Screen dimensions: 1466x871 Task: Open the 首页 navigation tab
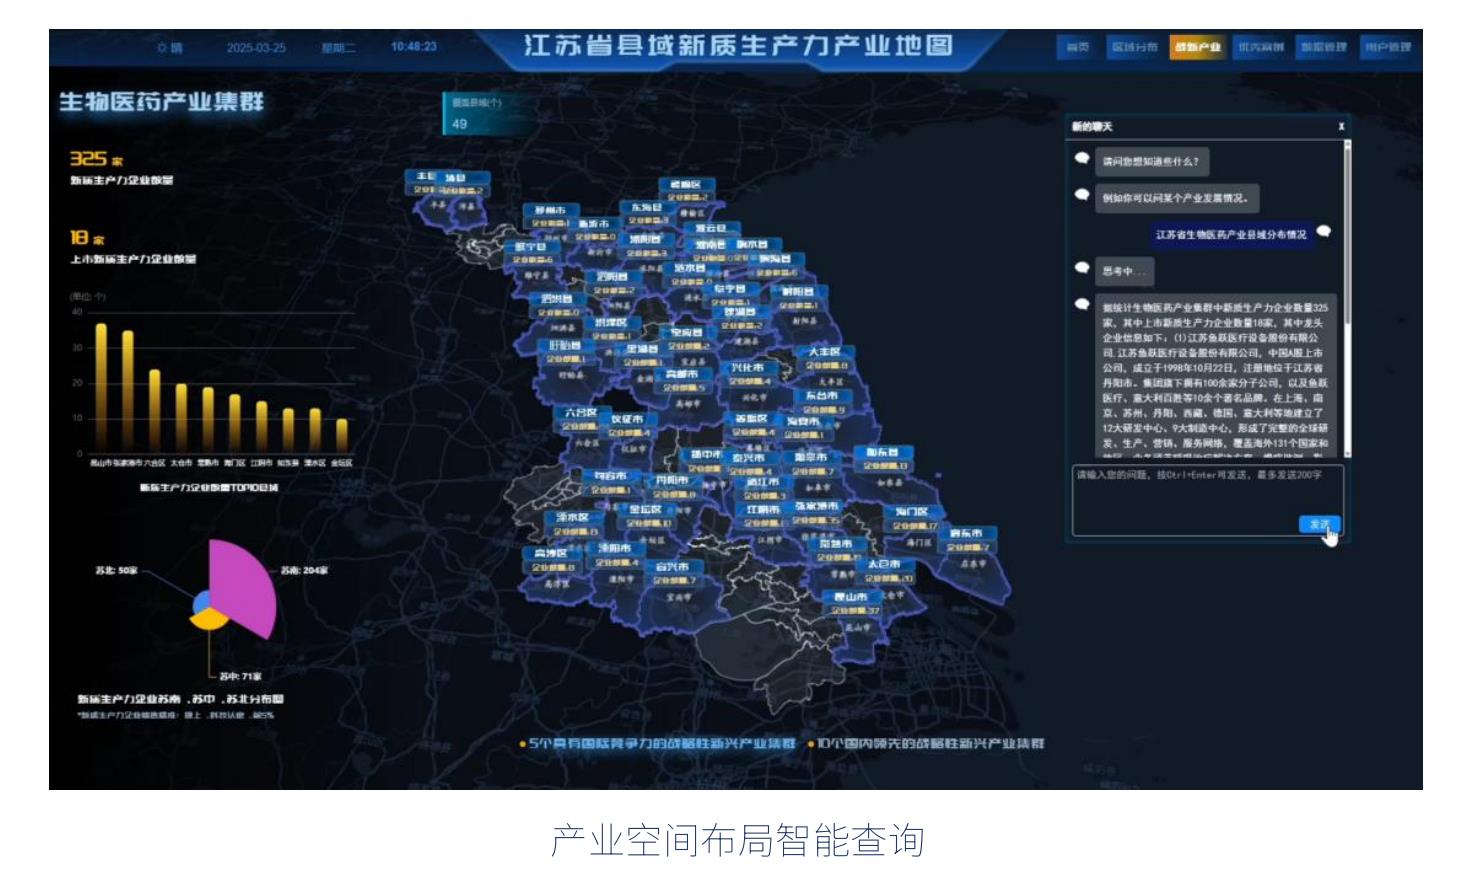click(x=1077, y=47)
